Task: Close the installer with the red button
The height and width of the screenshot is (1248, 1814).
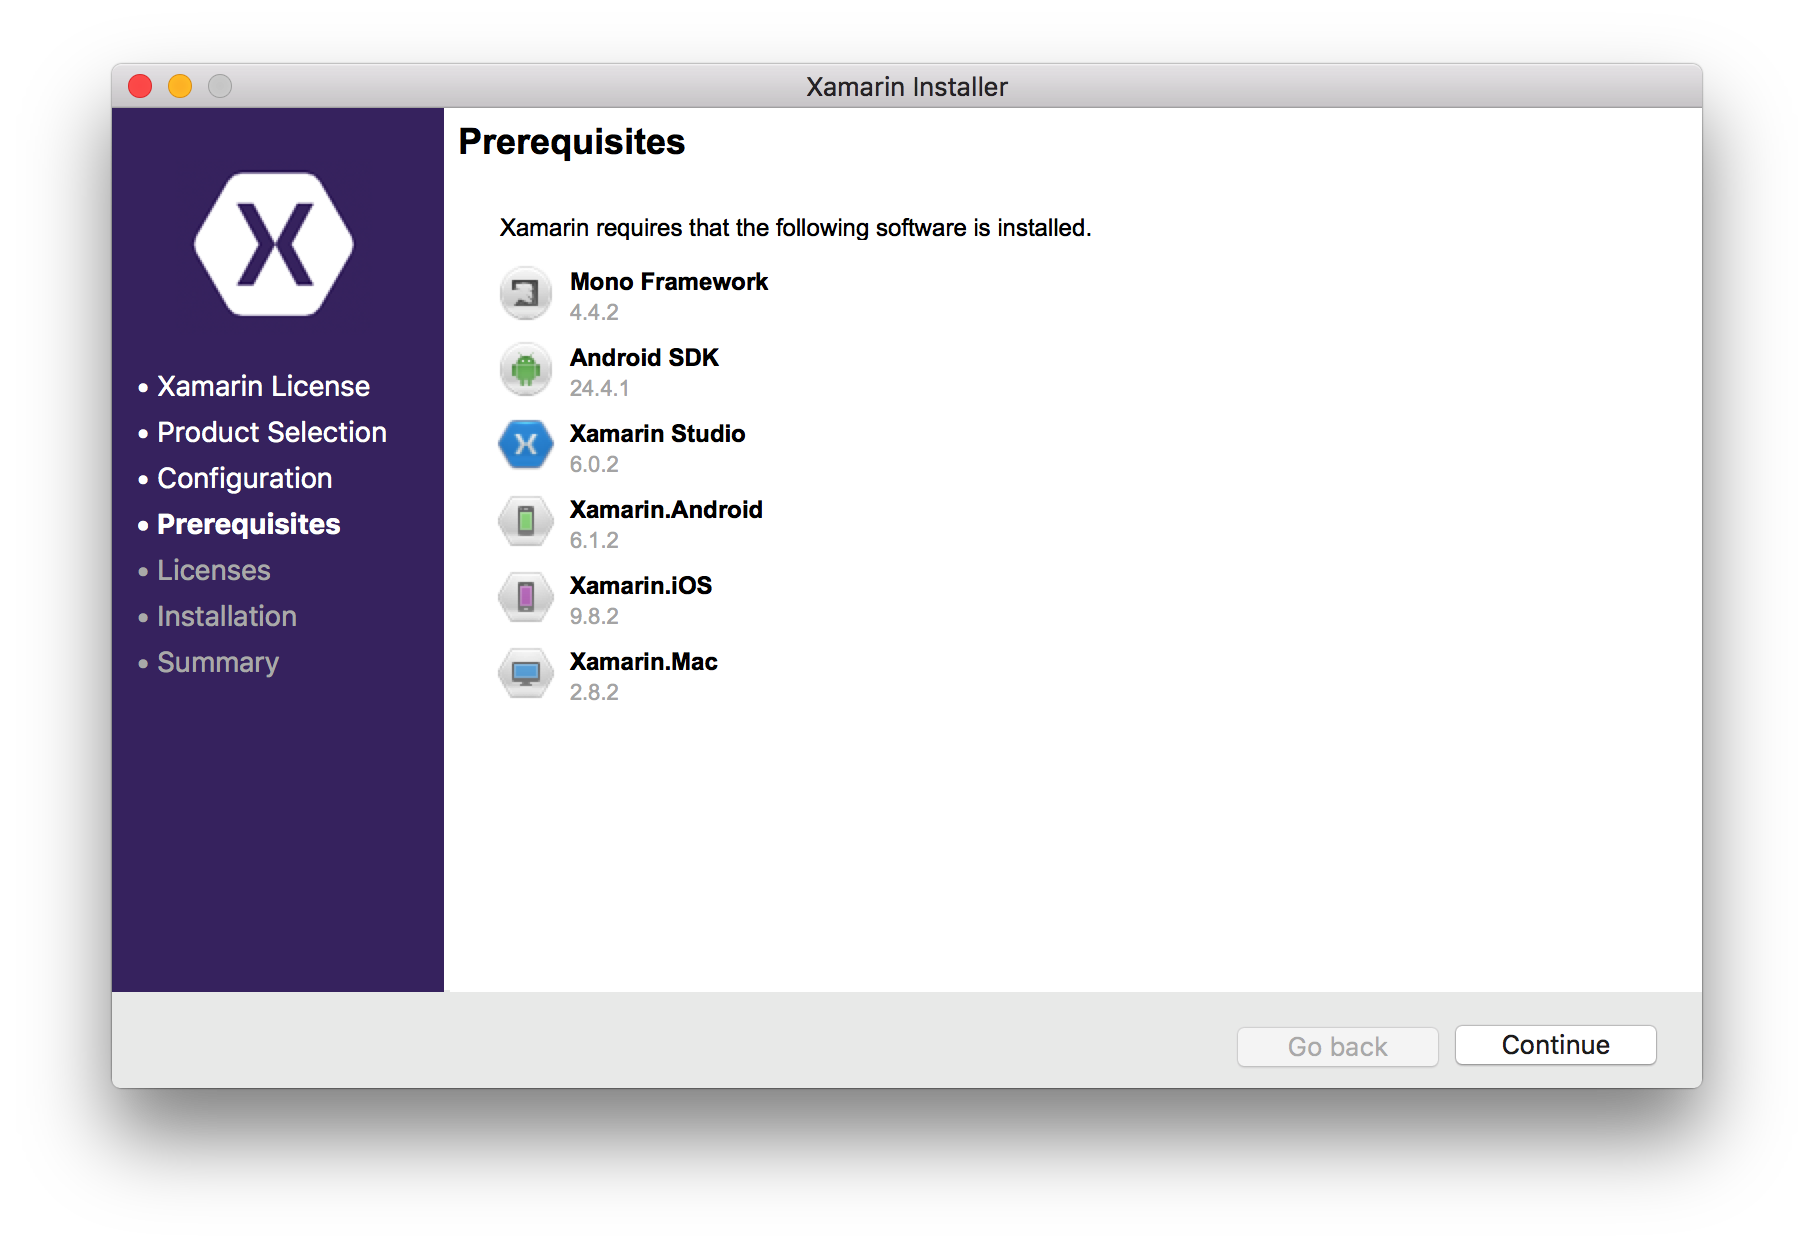Action: click(x=140, y=87)
